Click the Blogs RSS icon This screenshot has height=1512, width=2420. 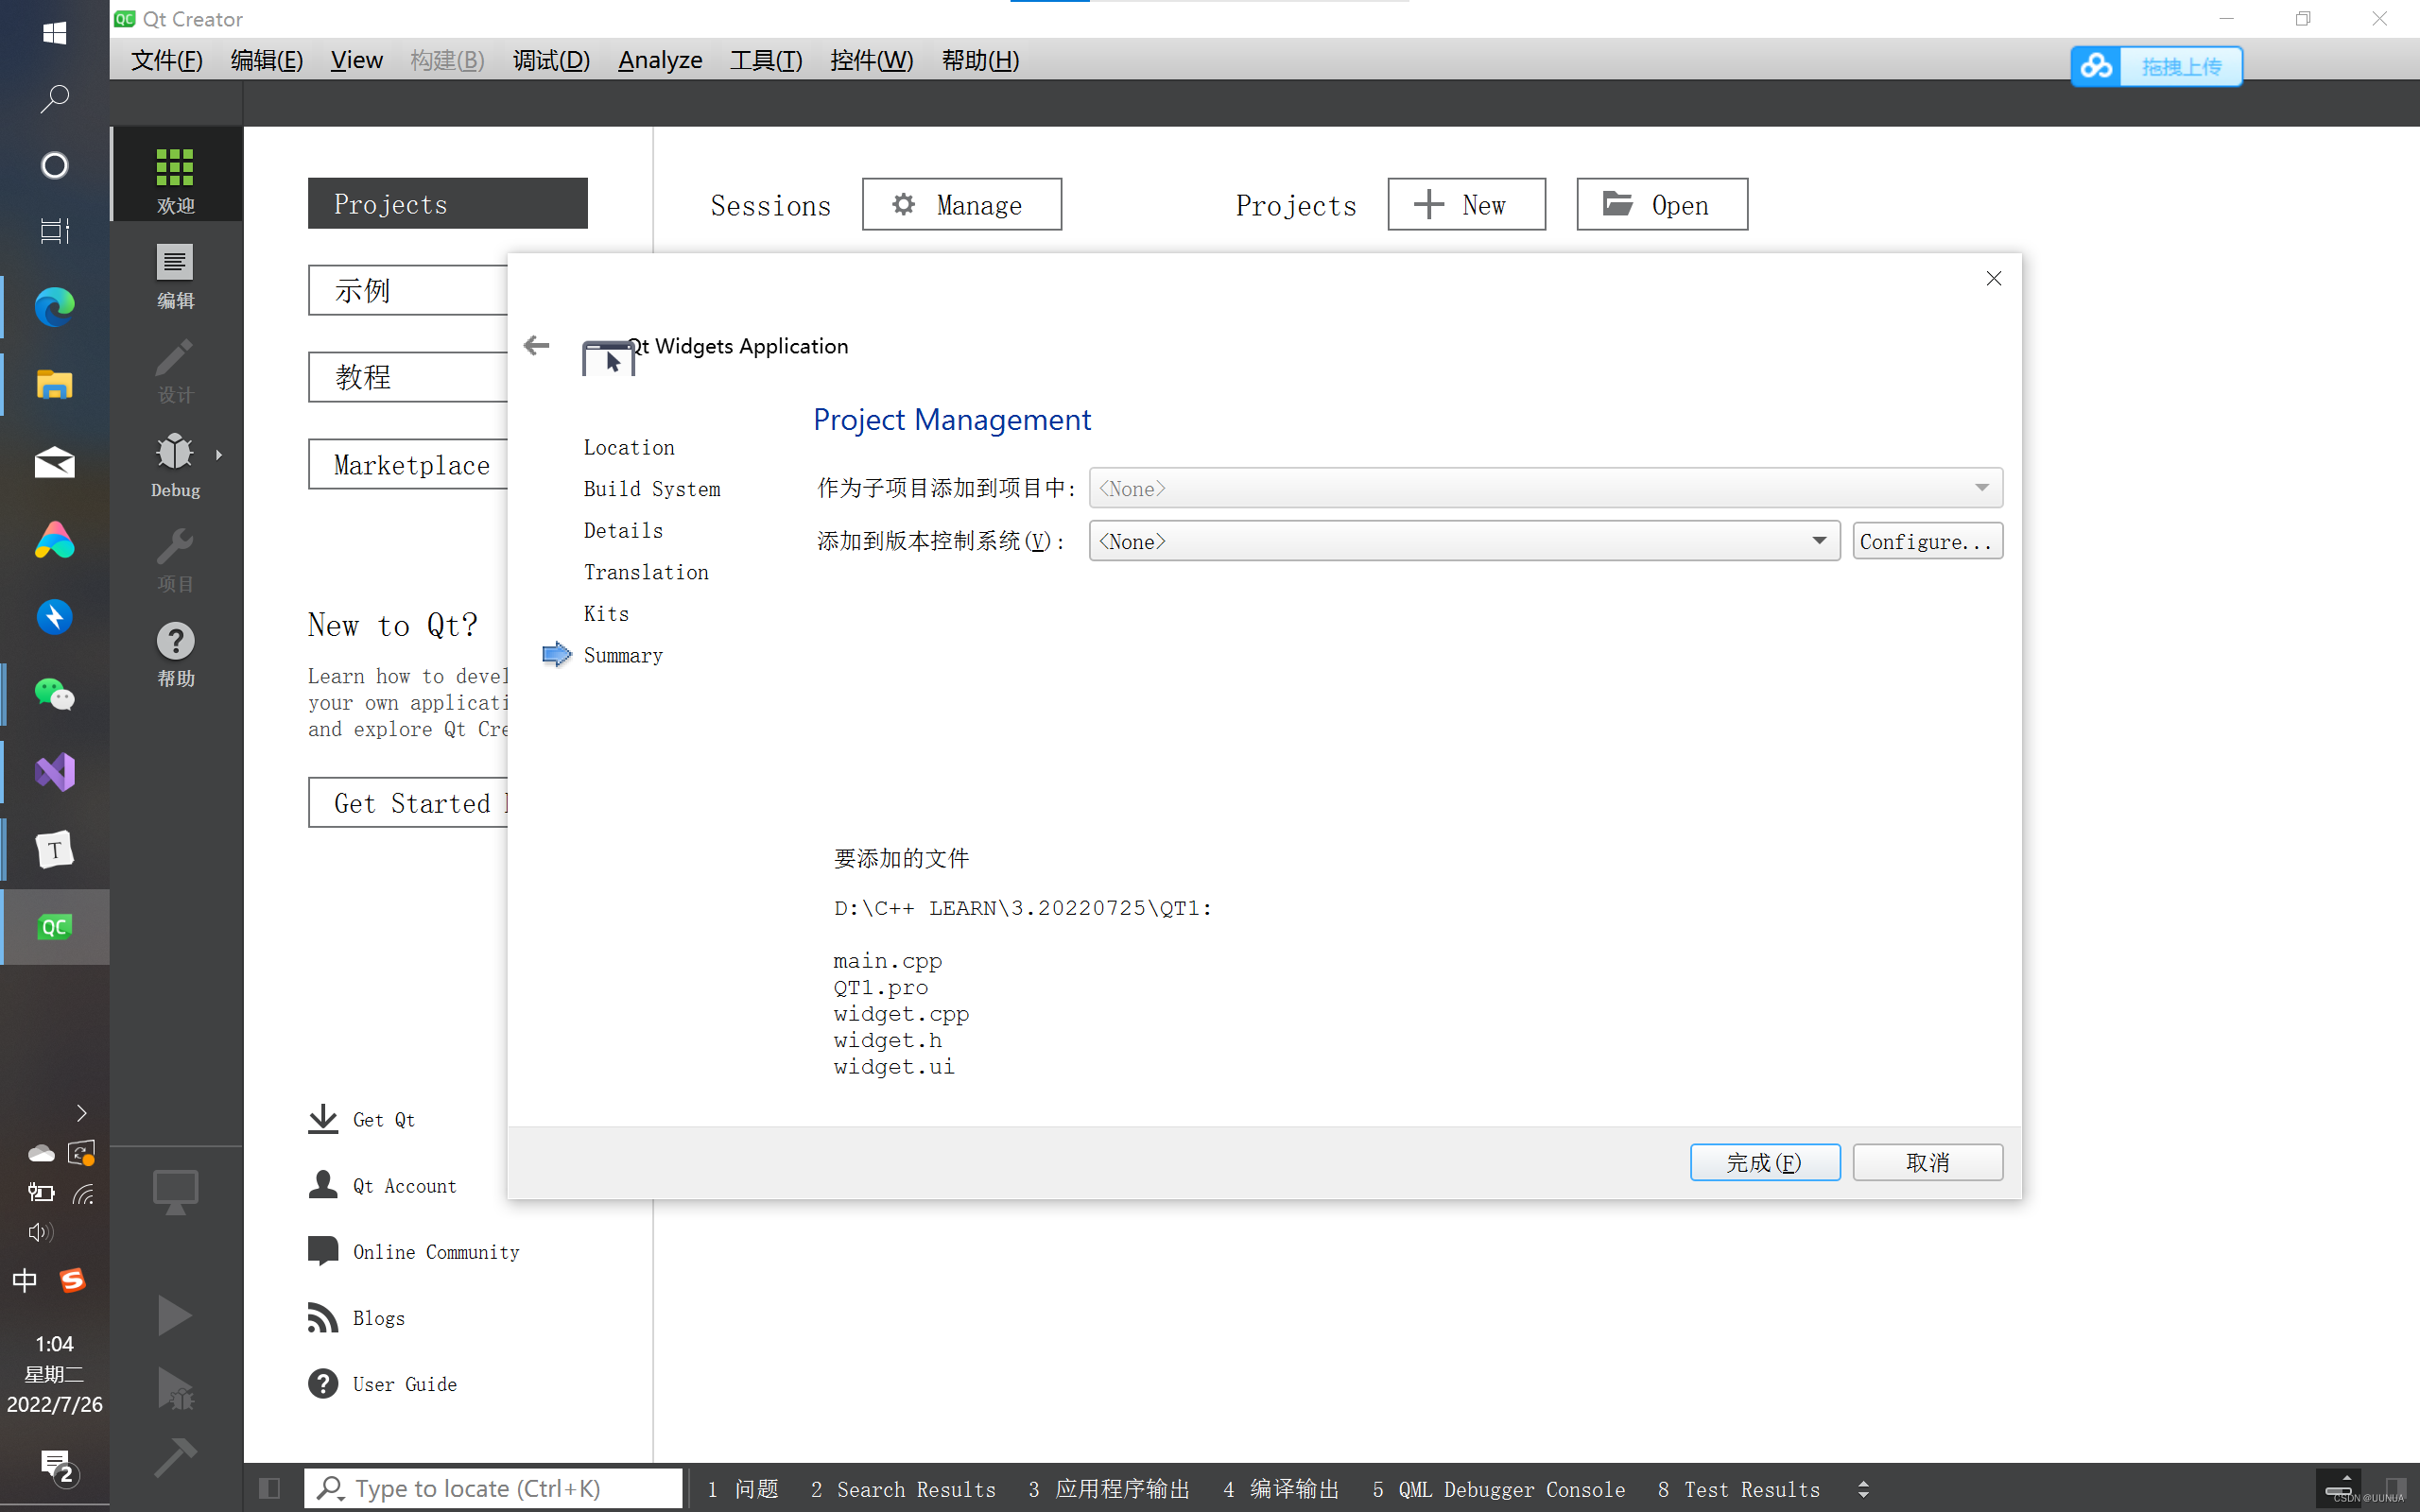click(x=322, y=1317)
